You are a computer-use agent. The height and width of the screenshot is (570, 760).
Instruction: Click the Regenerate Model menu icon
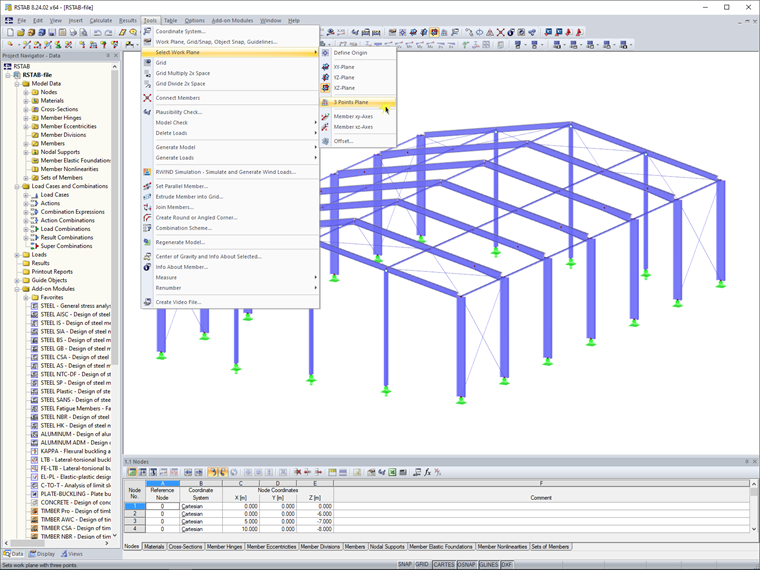point(147,242)
